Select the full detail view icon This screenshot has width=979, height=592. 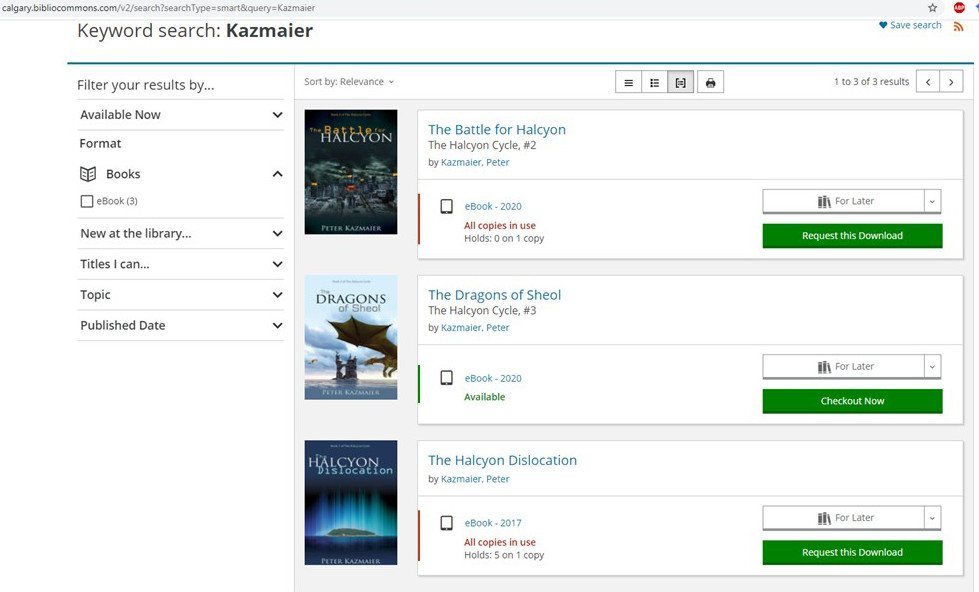pyautogui.click(x=681, y=83)
